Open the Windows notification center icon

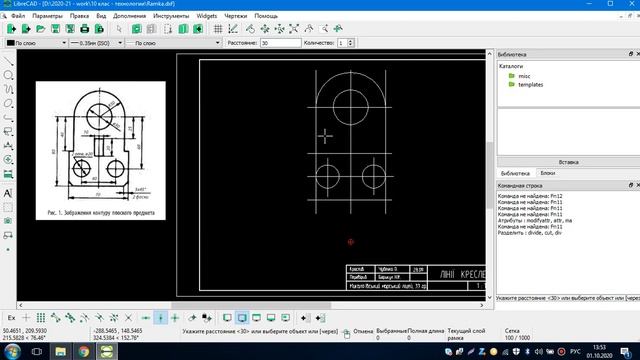[x=625, y=351]
